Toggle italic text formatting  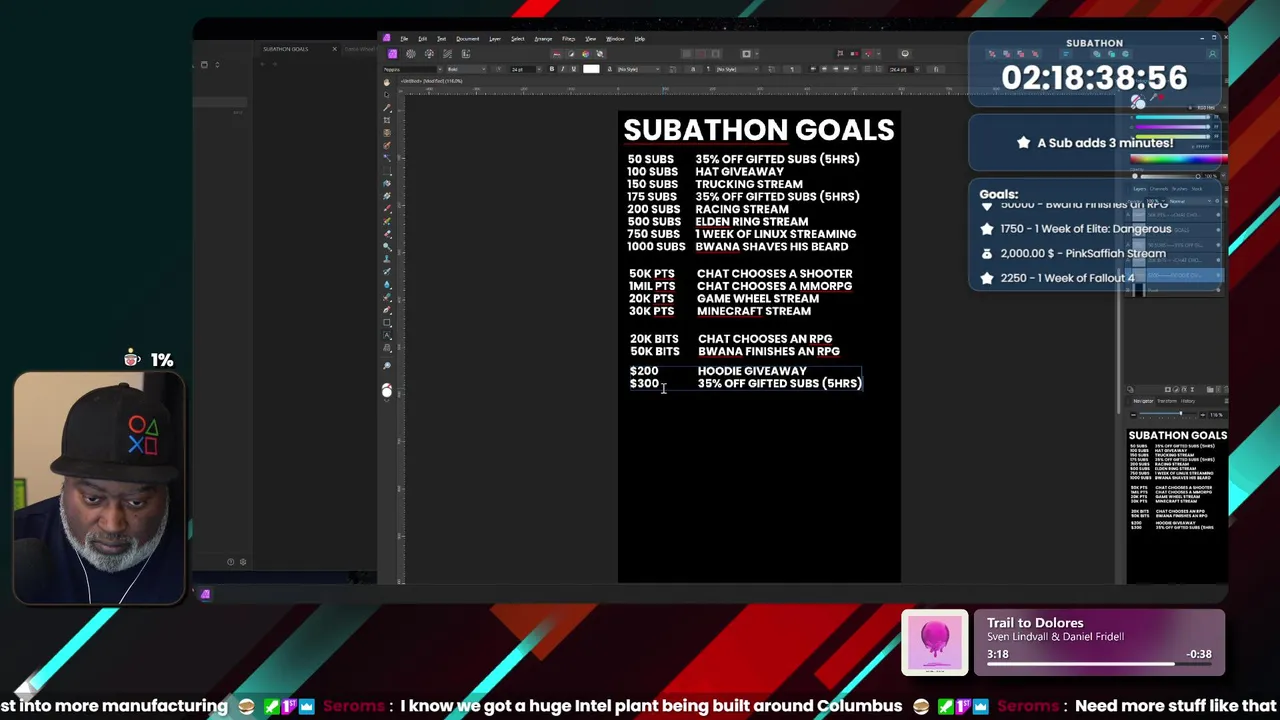[x=563, y=69]
